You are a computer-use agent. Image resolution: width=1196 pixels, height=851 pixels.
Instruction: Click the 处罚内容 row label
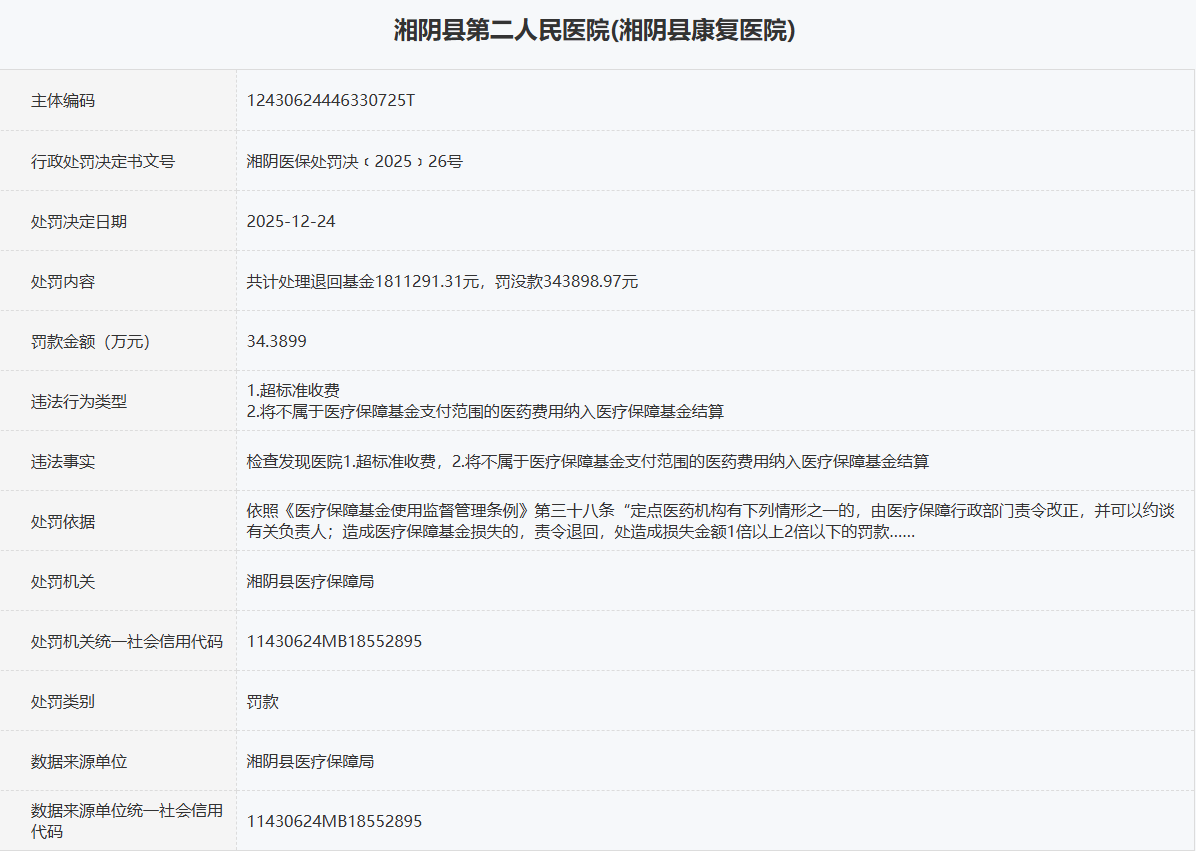tap(63, 282)
